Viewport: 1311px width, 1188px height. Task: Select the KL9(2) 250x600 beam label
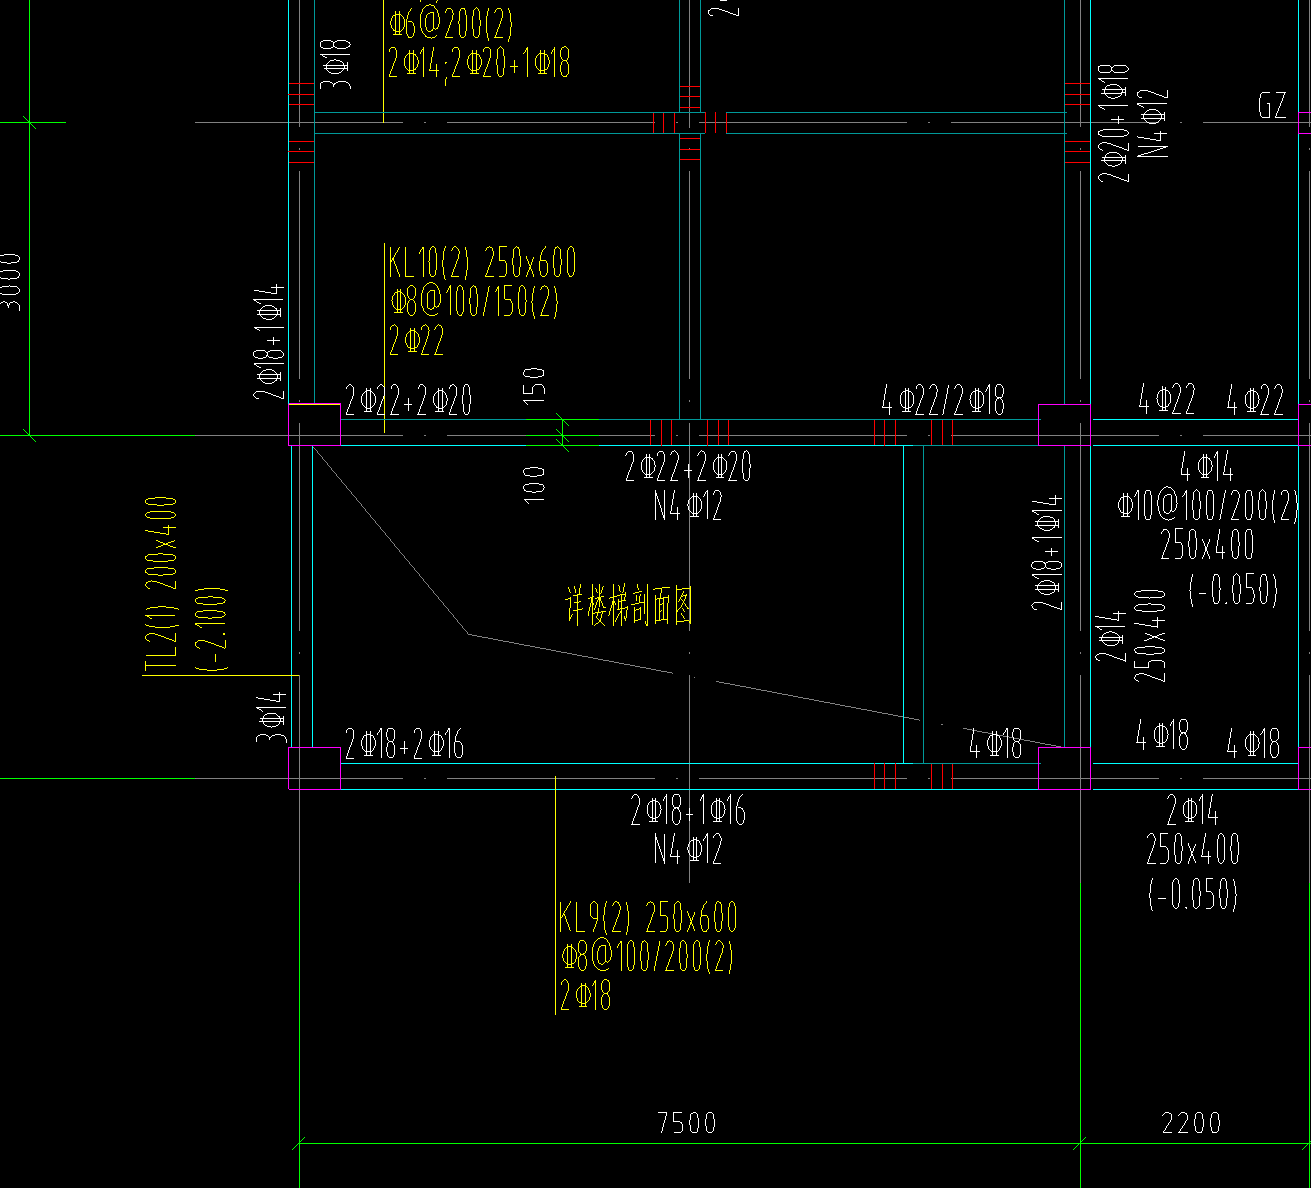[x=648, y=918]
